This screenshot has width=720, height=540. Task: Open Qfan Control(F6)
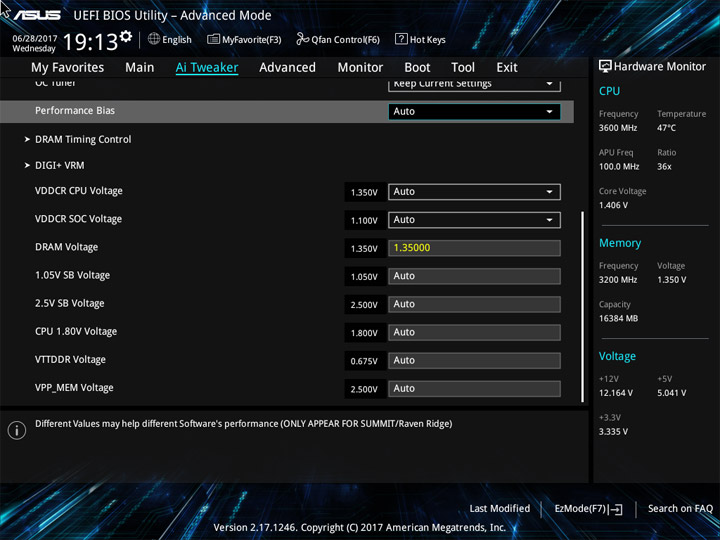[x=338, y=39]
